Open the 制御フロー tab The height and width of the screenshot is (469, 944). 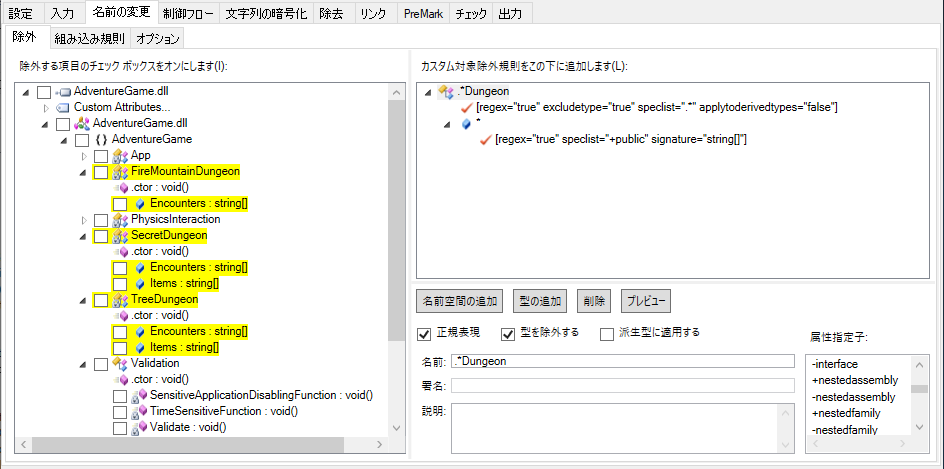tap(188, 14)
